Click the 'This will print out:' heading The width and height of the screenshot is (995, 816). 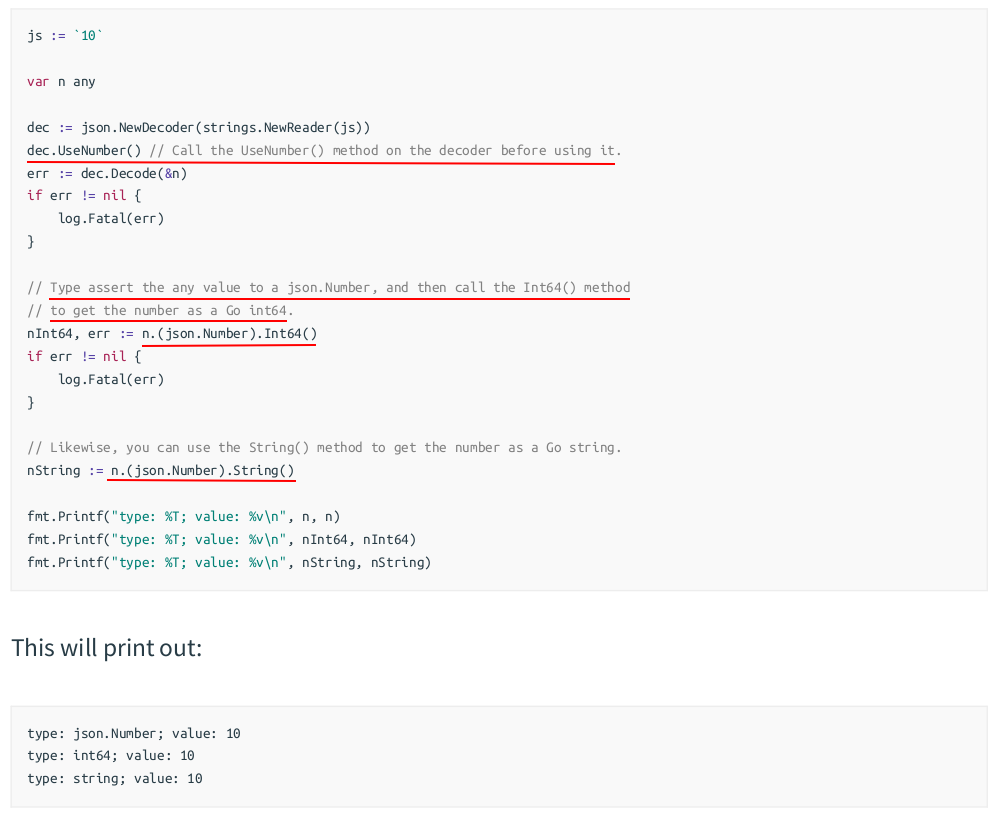tap(107, 648)
